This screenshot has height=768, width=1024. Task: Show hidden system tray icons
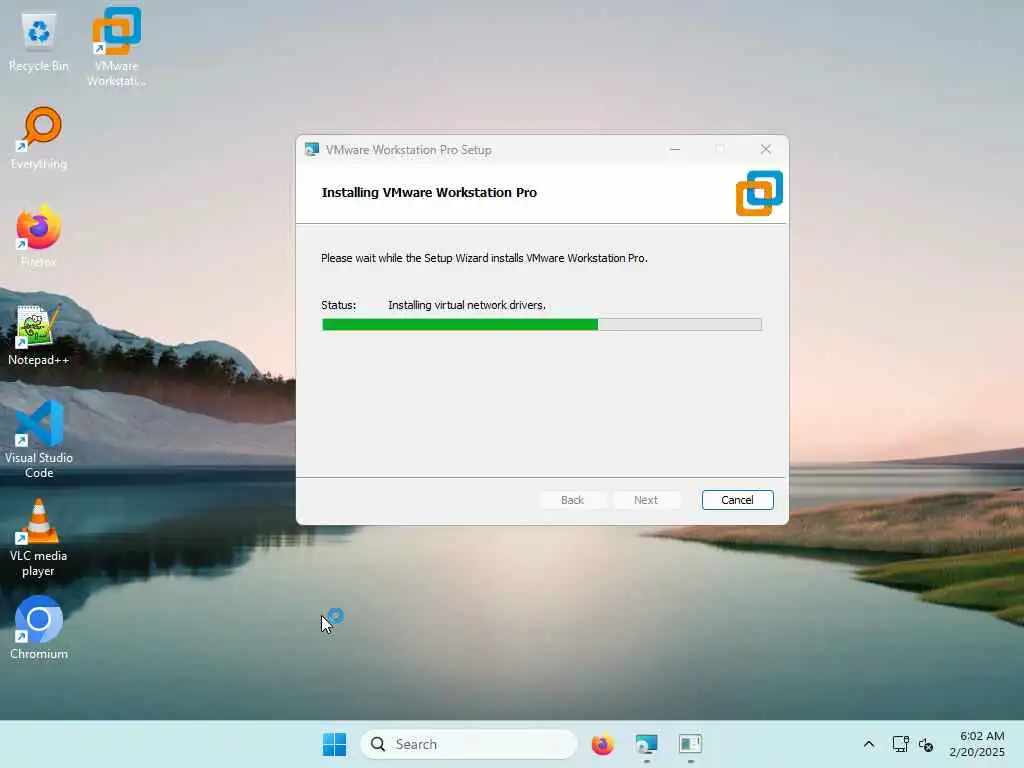[x=869, y=744]
